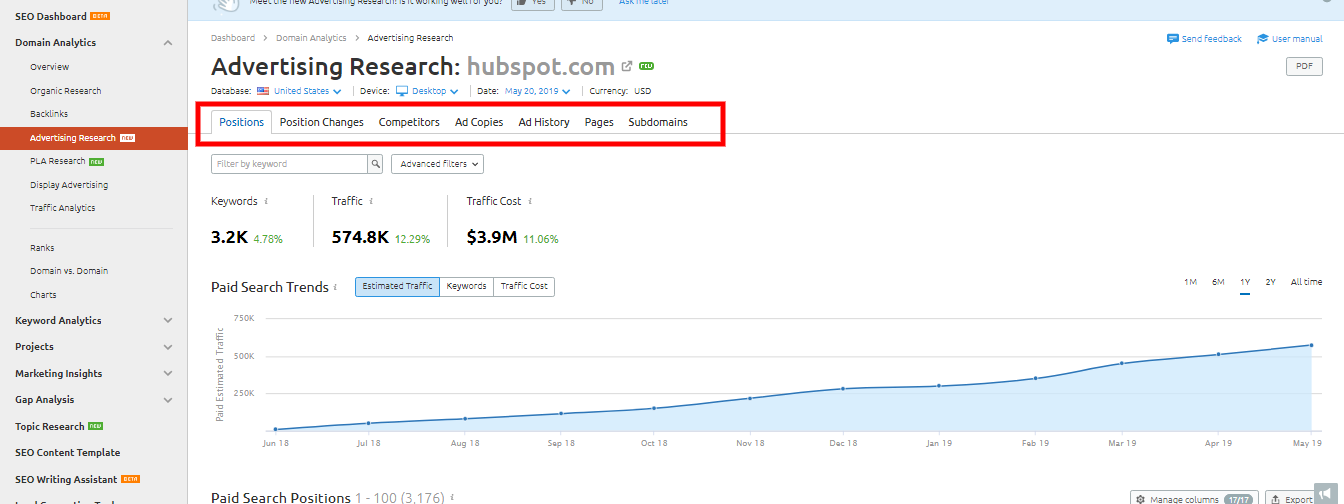Click the Domain Analytics breadcrumb link
Viewport: 1344px width, 504px height.
[x=311, y=38]
